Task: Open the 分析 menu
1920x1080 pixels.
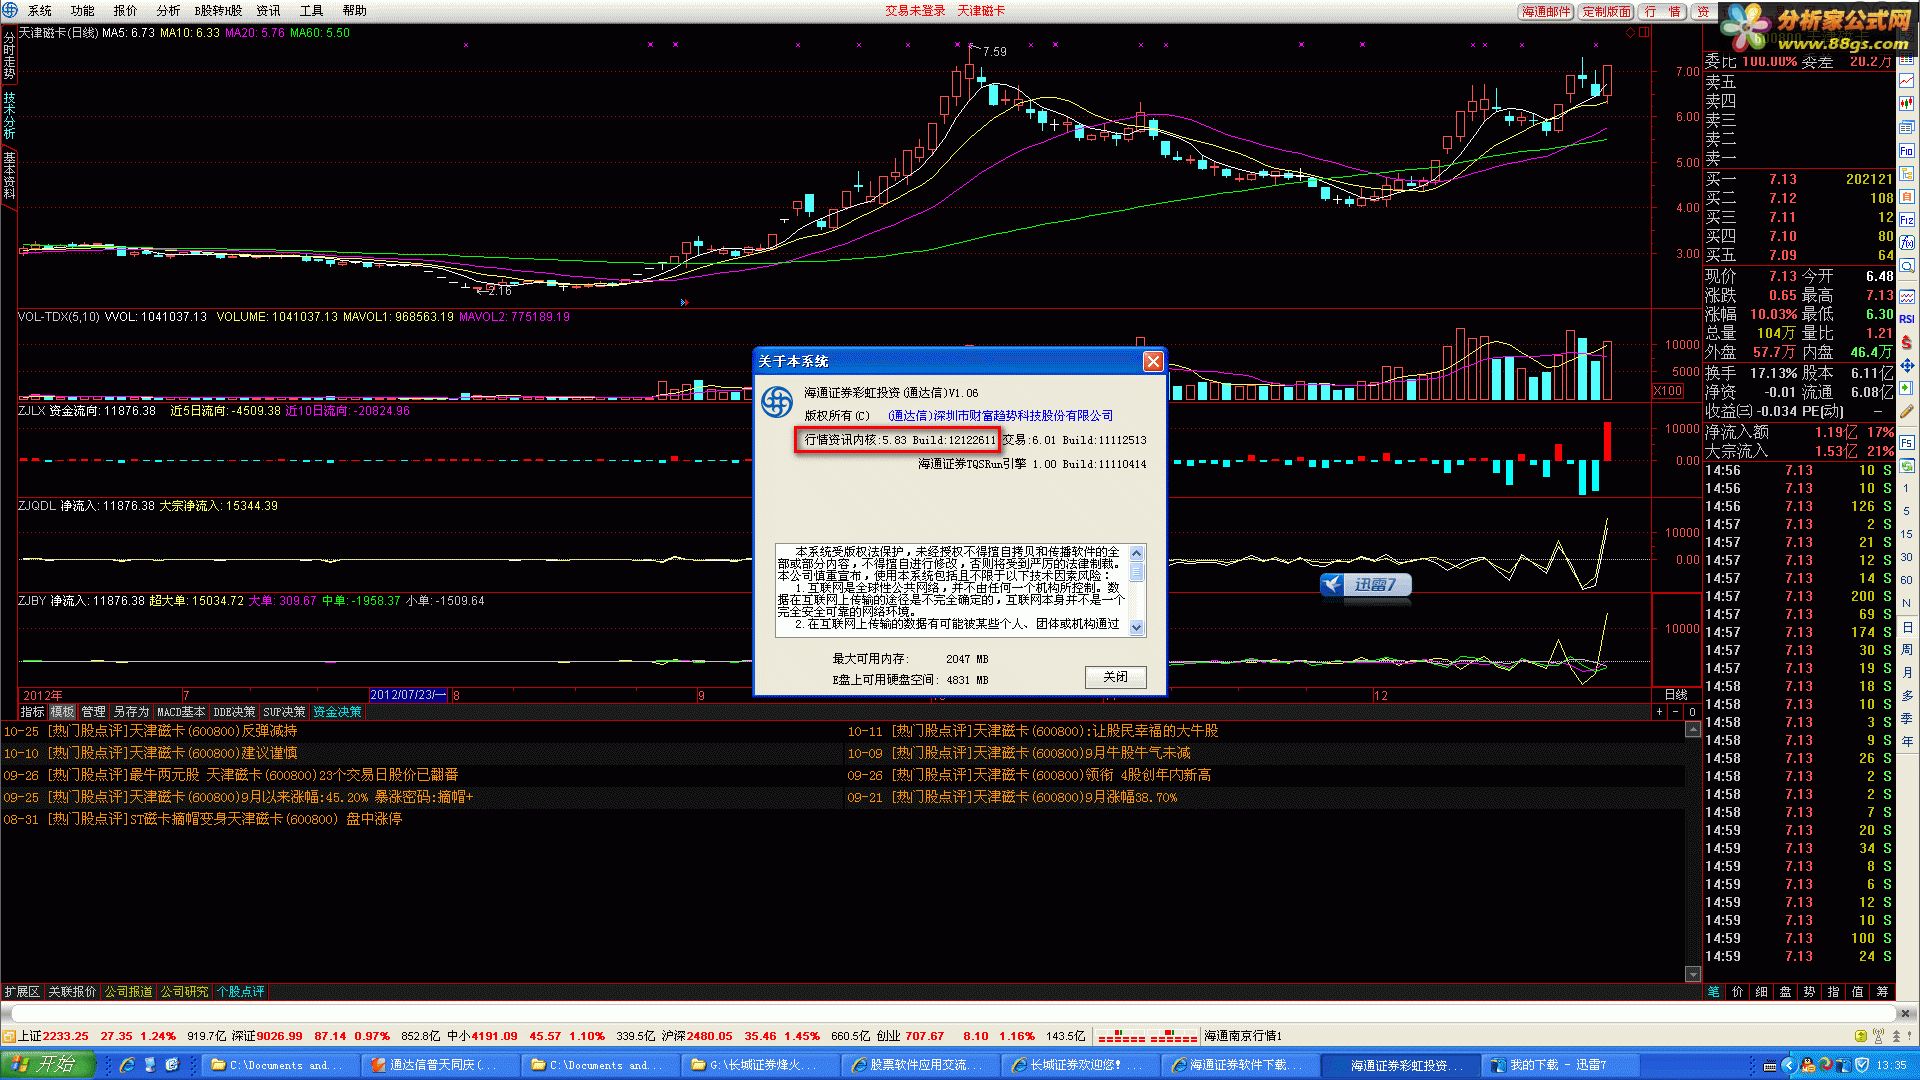Action: [169, 11]
